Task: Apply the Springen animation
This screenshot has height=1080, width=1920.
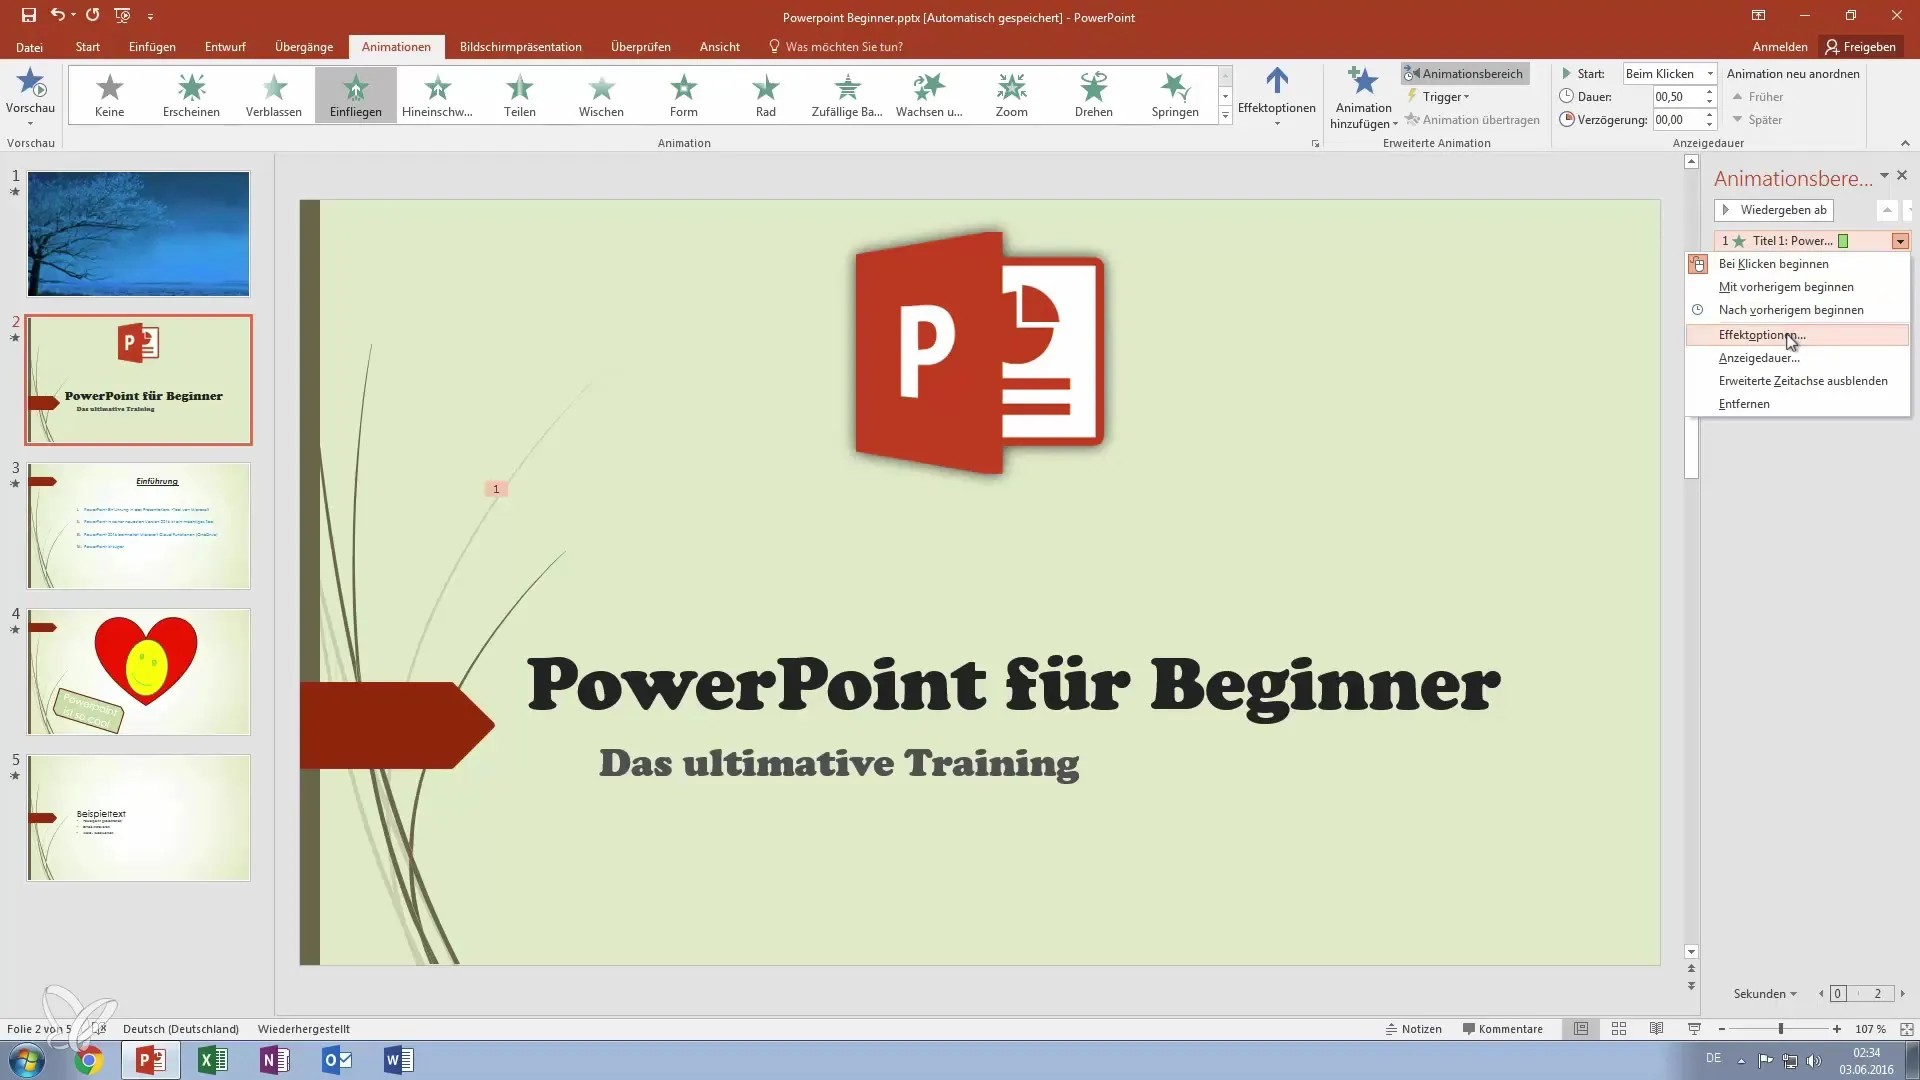Action: click(x=1175, y=95)
